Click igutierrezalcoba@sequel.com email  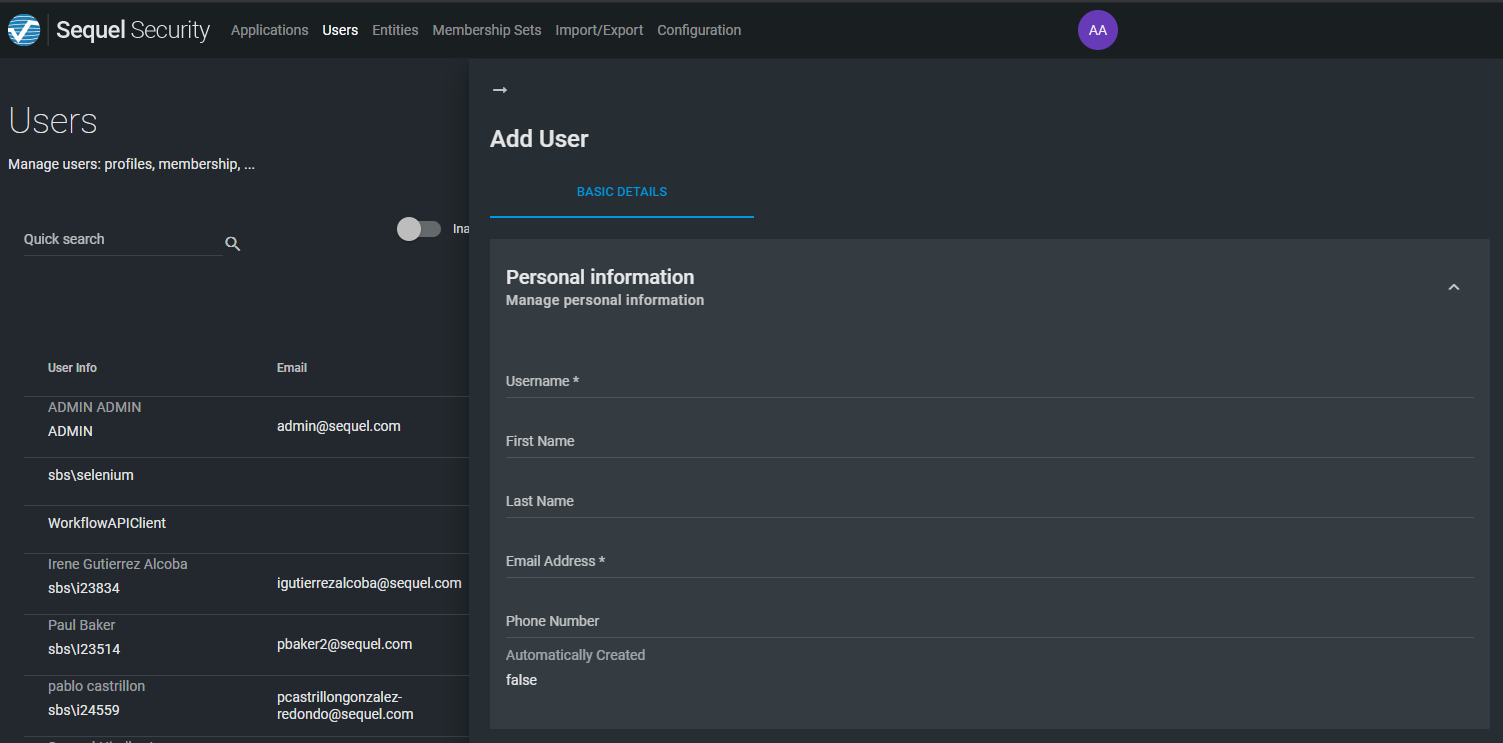(369, 583)
